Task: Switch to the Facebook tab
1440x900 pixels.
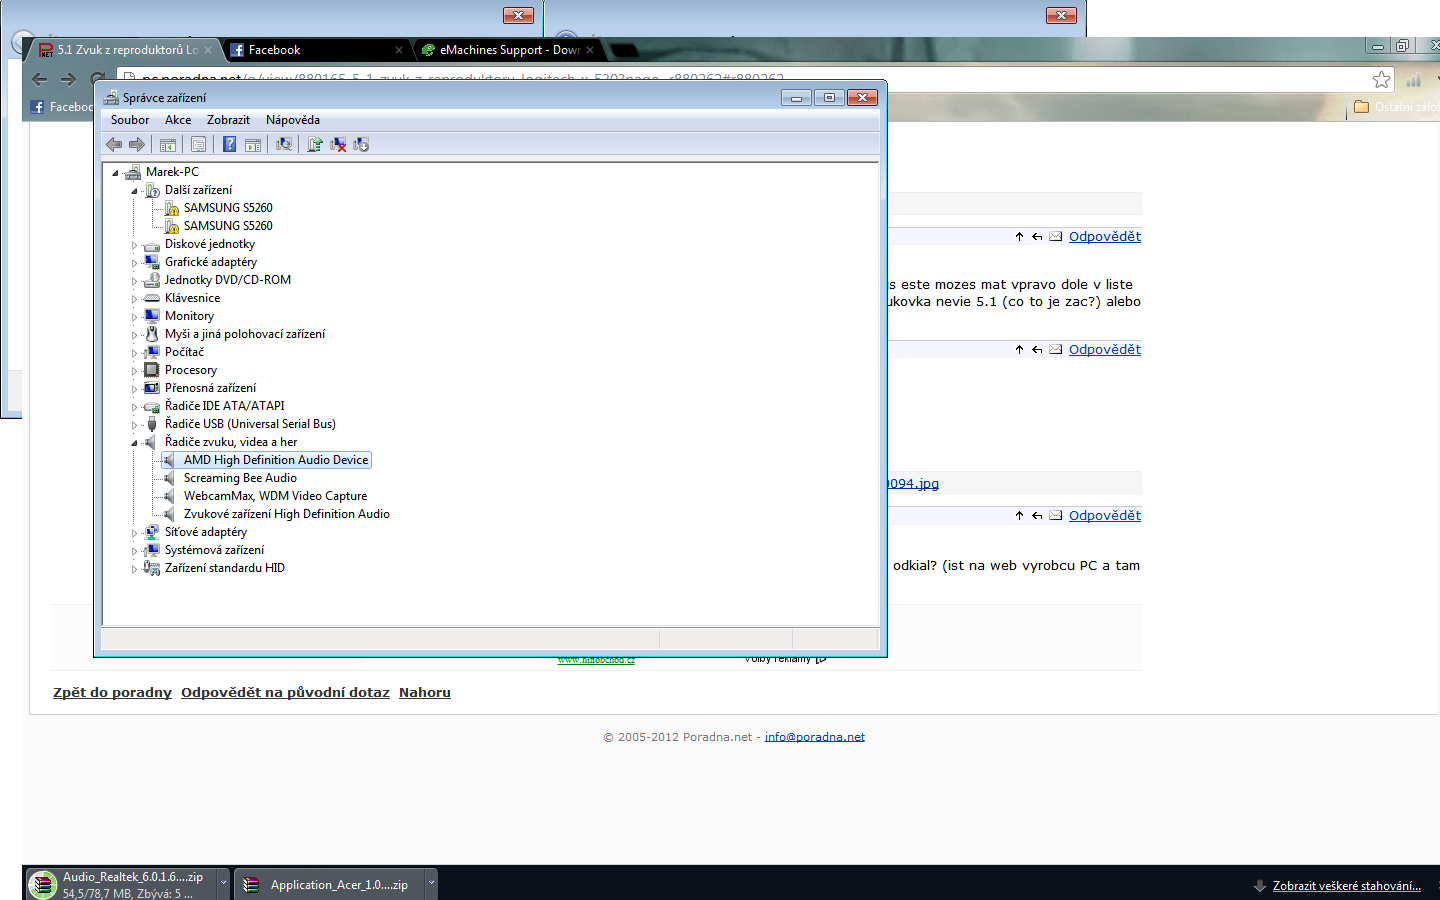Action: pyautogui.click(x=317, y=50)
